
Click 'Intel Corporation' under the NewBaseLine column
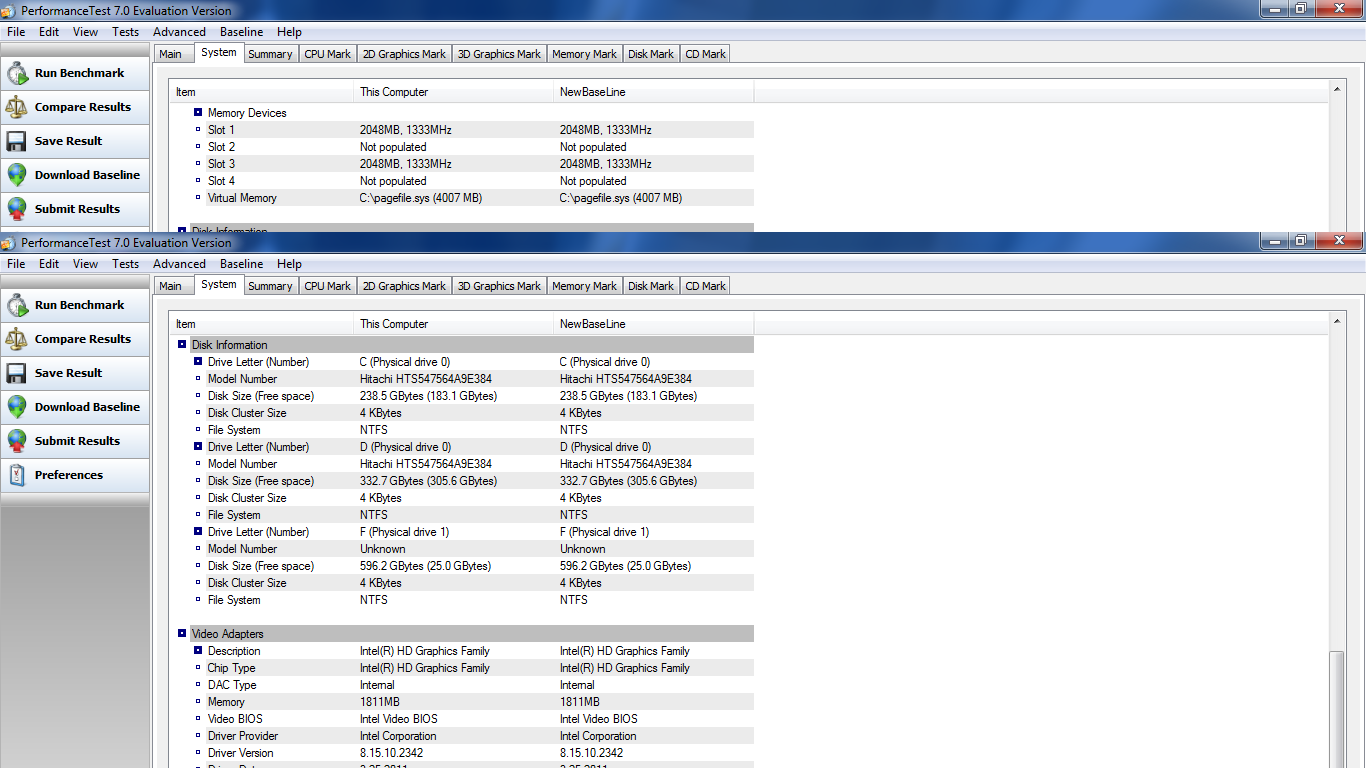(598, 736)
